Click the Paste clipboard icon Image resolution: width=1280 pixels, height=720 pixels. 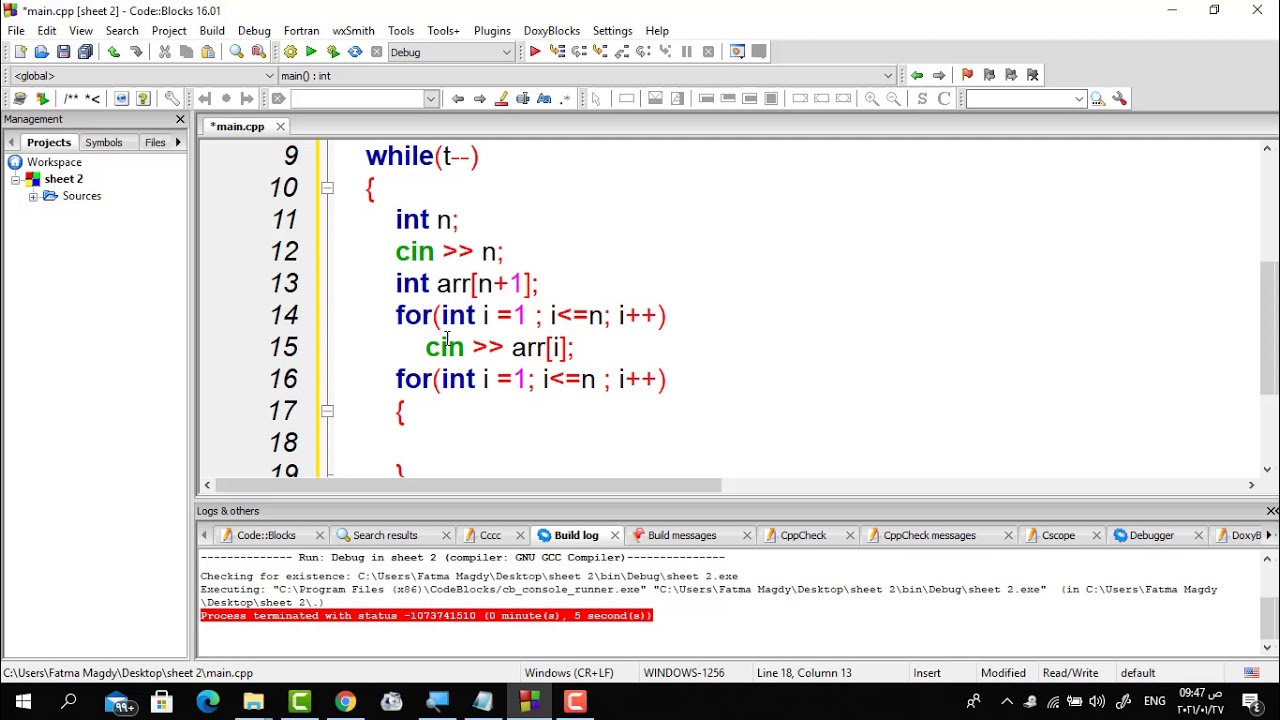coord(208,52)
